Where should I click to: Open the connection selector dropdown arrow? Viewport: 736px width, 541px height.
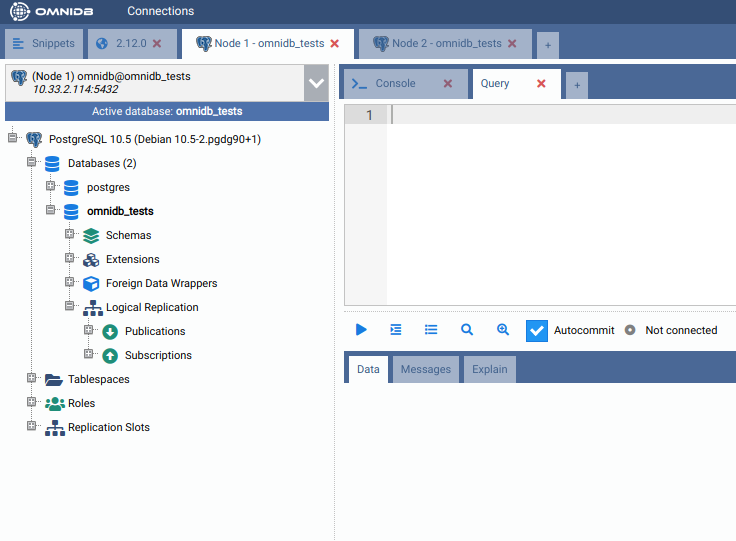pyautogui.click(x=316, y=83)
